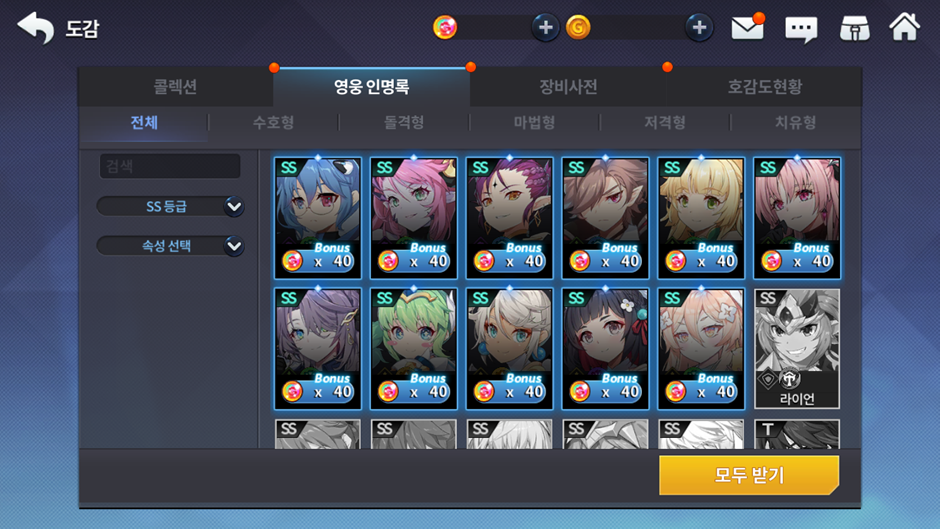This screenshot has height=529, width=940.
Task: Click the 검색 search input field
Action: pyautogui.click(x=170, y=166)
